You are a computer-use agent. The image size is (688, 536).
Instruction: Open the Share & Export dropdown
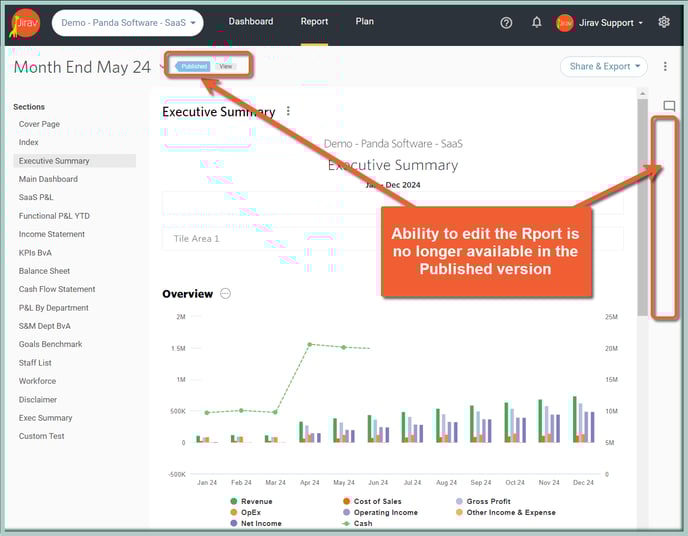point(604,66)
